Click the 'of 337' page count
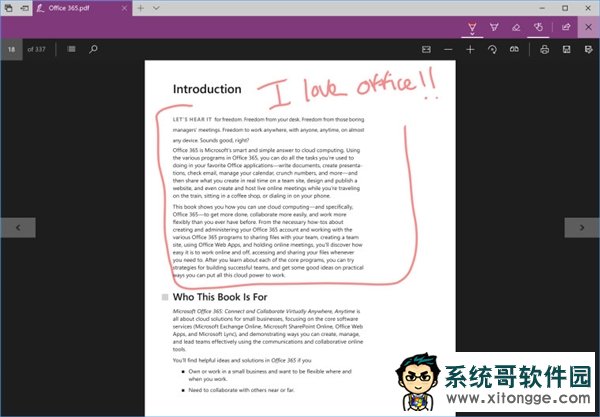This screenshot has height=417, width=600. click(x=36, y=49)
